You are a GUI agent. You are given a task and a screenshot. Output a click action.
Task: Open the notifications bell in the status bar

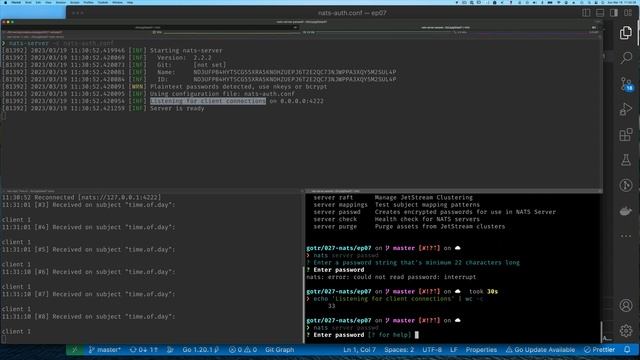[x=627, y=350]
